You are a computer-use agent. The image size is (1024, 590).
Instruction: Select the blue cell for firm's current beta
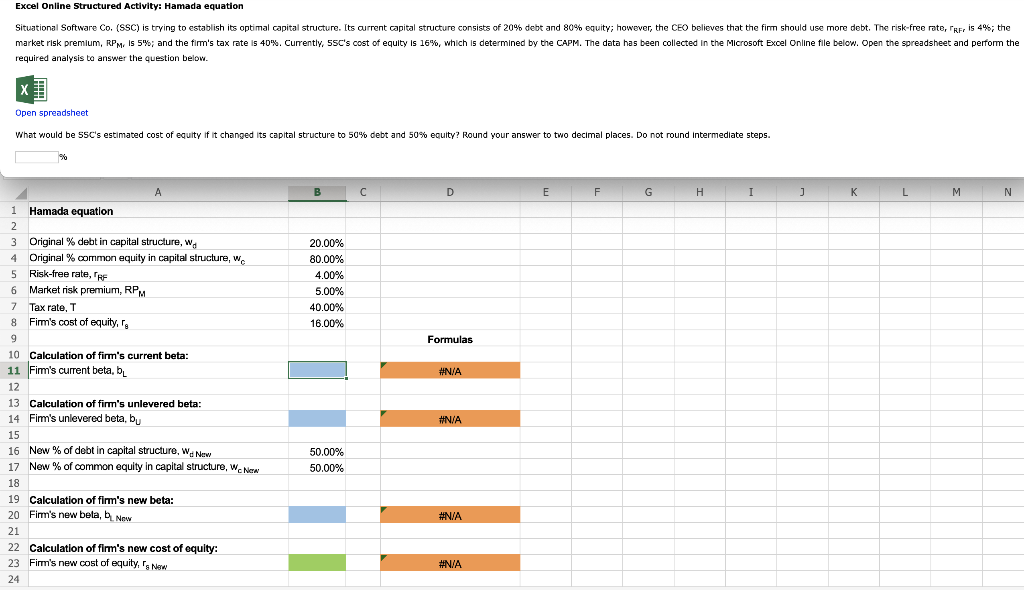pyautogui.click(x=317, y=370)
